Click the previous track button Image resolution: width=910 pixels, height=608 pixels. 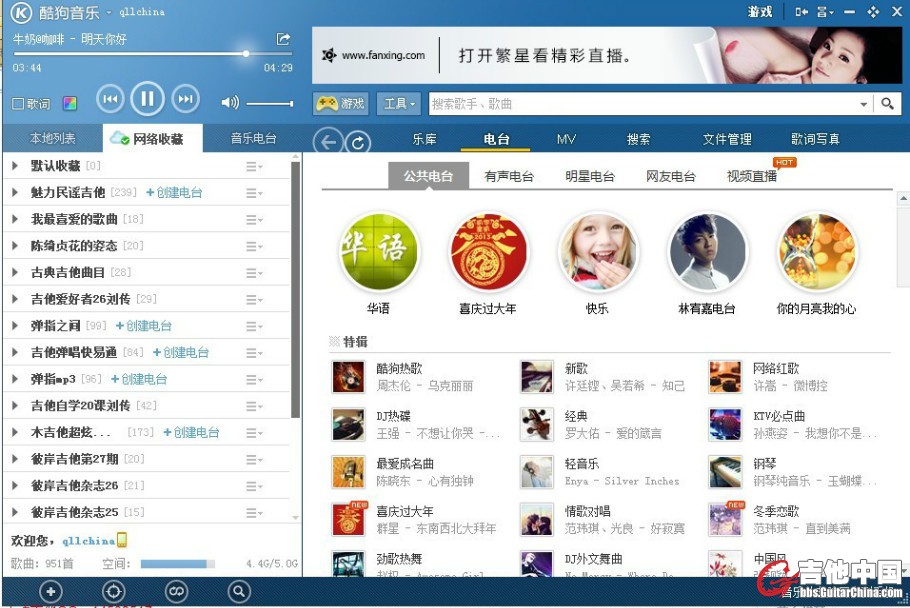pyautogui.click(x=110, y=100)
